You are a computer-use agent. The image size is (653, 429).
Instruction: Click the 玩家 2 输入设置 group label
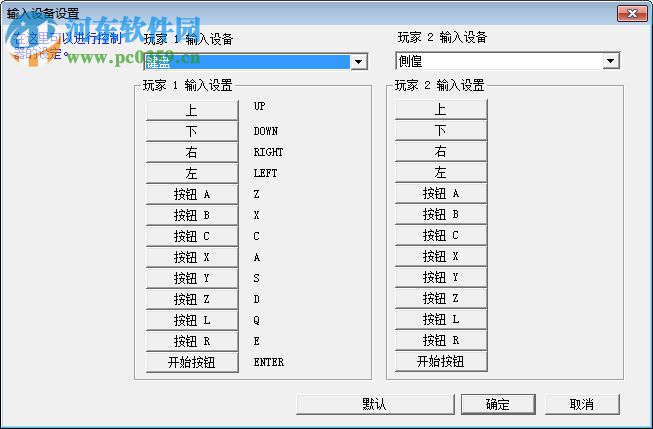click(x=439, y=85)
